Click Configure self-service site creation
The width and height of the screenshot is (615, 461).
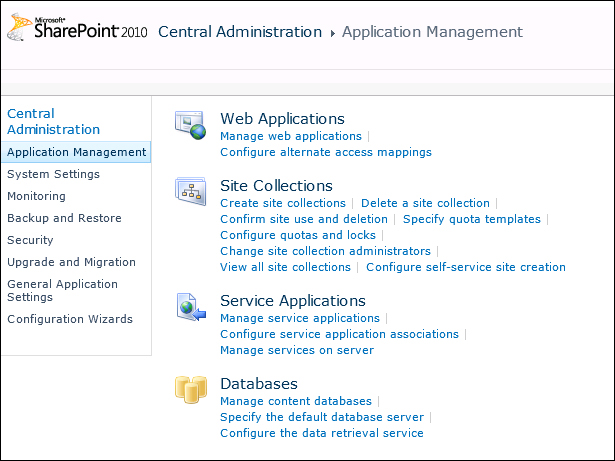point(466,267)
